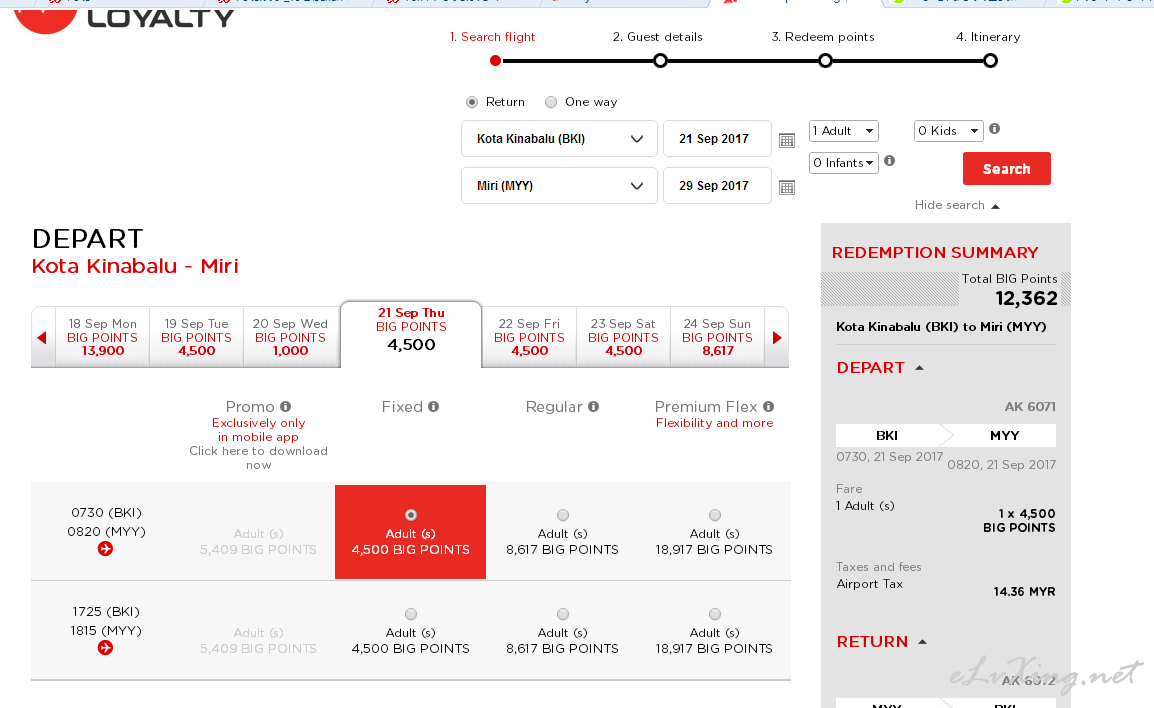Choose the 22 Sep Fri date tab
This screenshot has width=1154, height=708.
[529, 337]
